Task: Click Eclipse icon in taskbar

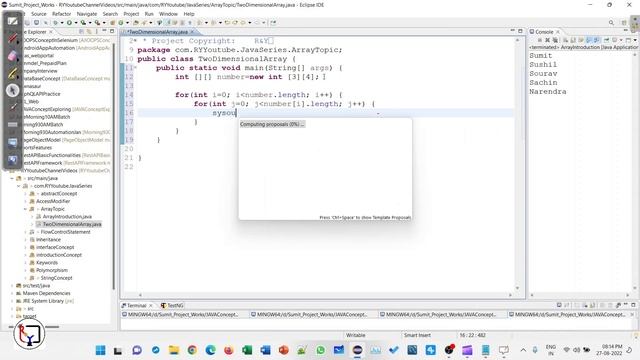Action: [357, 350]
